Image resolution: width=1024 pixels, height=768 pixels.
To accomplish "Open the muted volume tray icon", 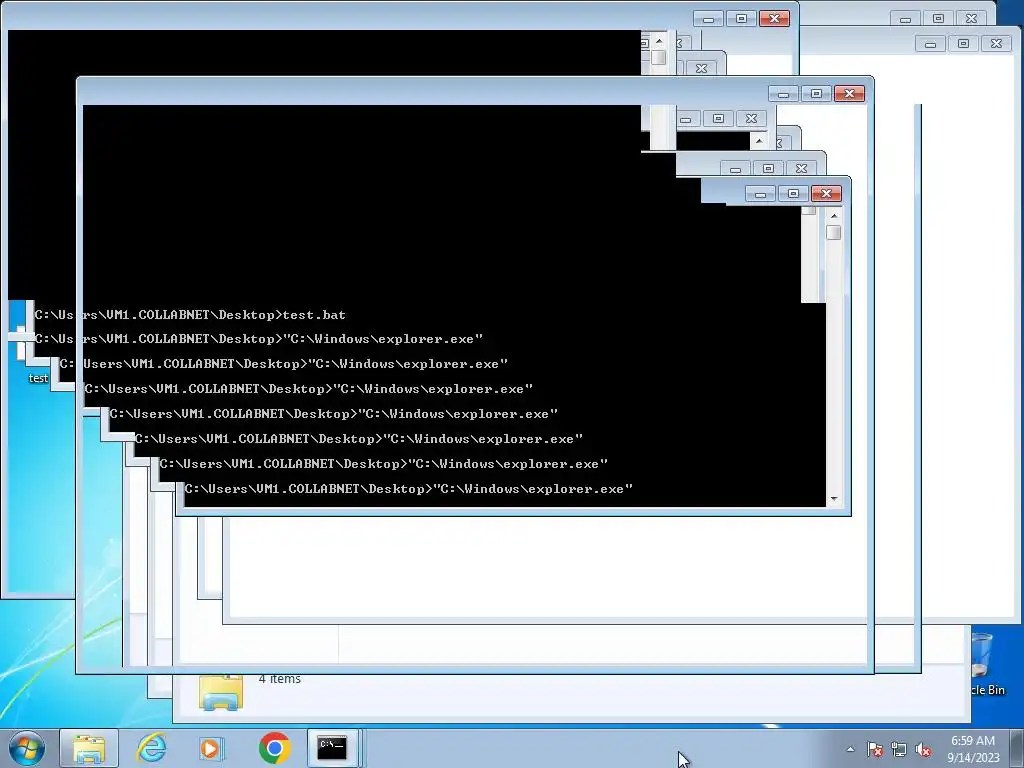I will pos(923,749).
